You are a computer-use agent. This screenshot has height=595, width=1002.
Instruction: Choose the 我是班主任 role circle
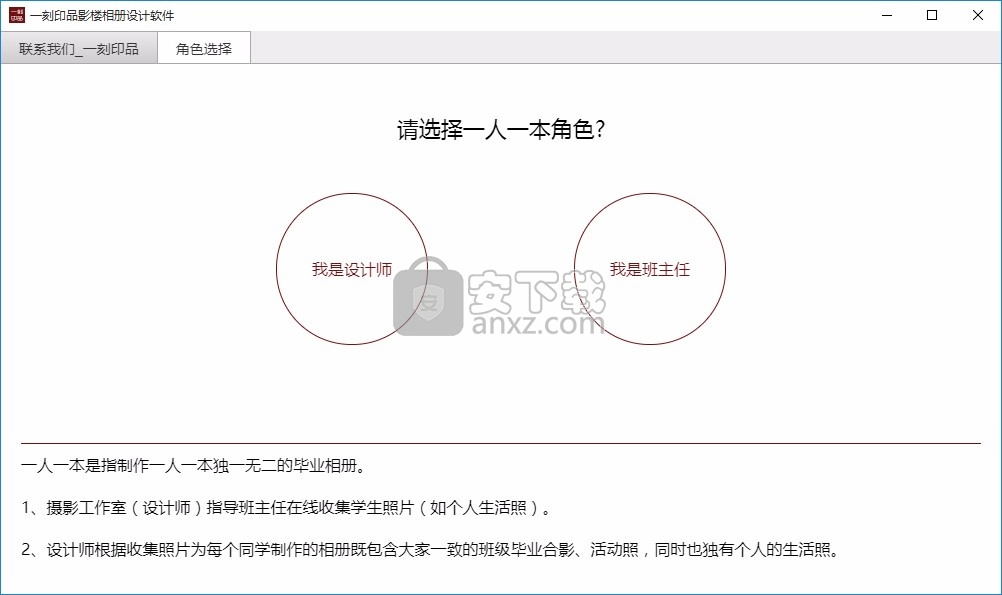click(649, 269)
